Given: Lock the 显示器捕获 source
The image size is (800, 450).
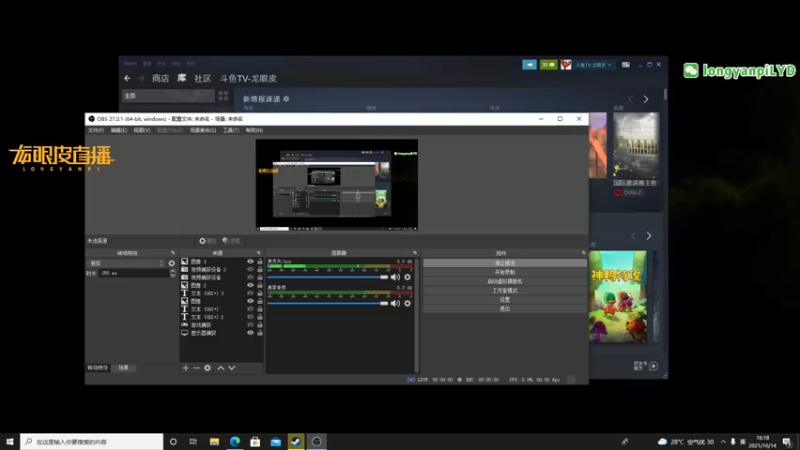Looking at the screenshot, I should click(x=260, y=333).
